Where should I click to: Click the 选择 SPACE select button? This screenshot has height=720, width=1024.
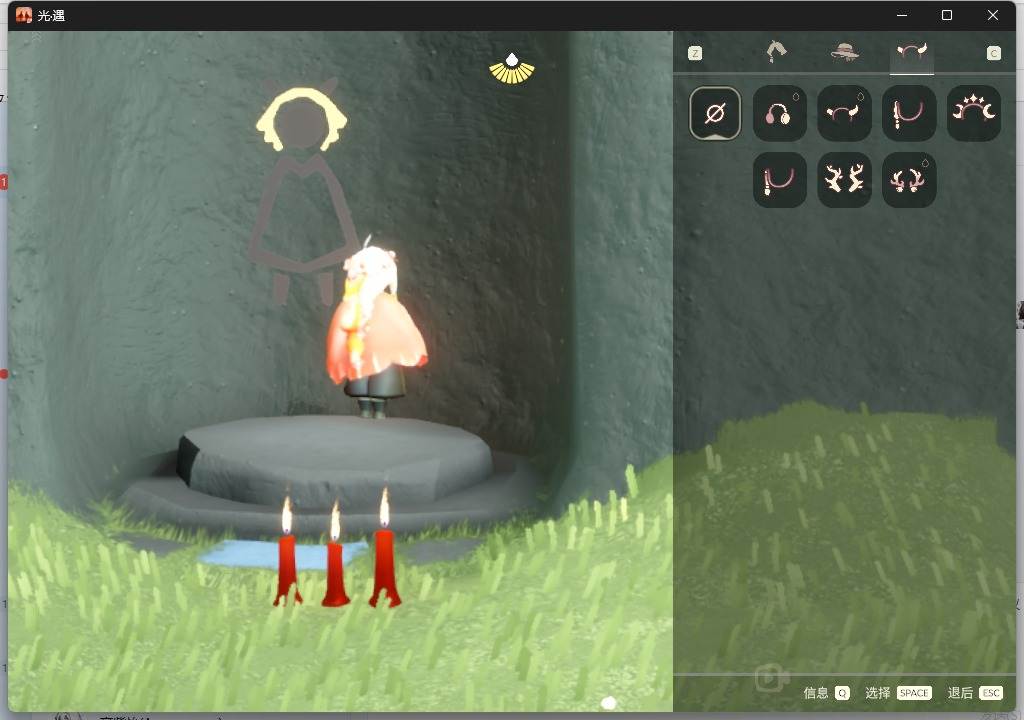(x=898, y=693)
